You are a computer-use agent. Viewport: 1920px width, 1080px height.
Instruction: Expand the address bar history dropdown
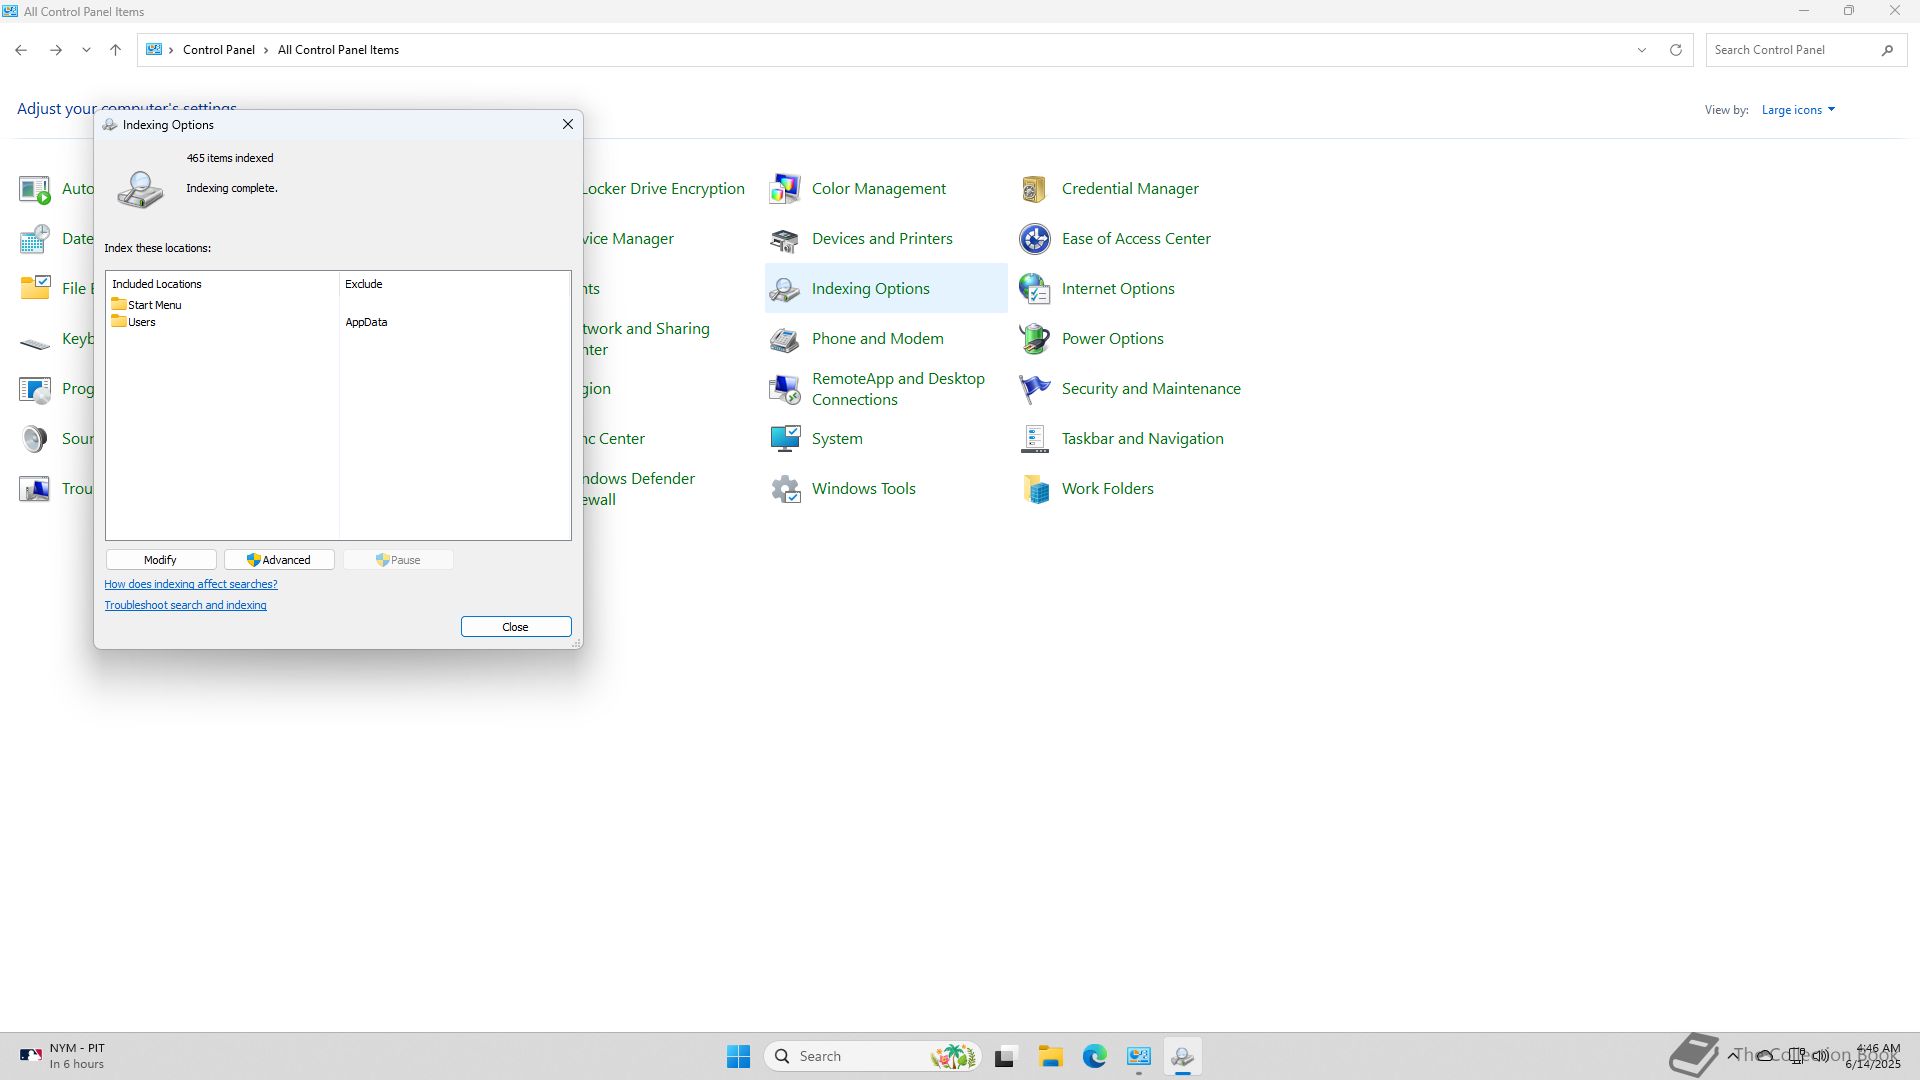(x=1641, y=50)
